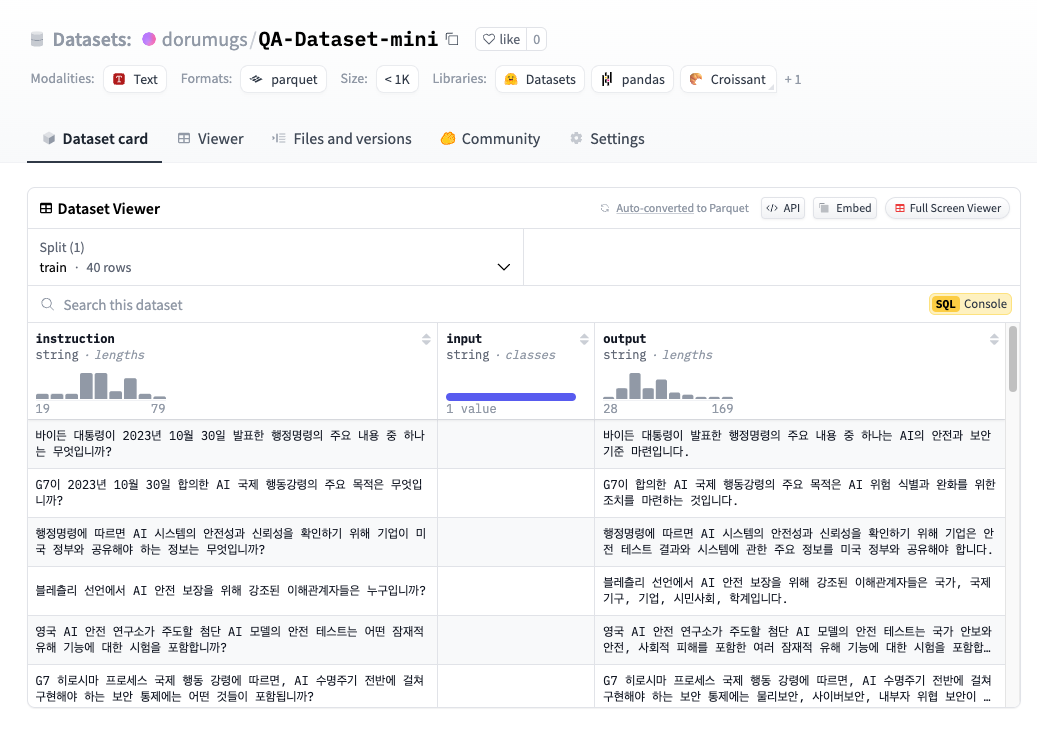Screen dimensions: 1037x730
Task: Open the Settings tab
Action: (607, 139)
